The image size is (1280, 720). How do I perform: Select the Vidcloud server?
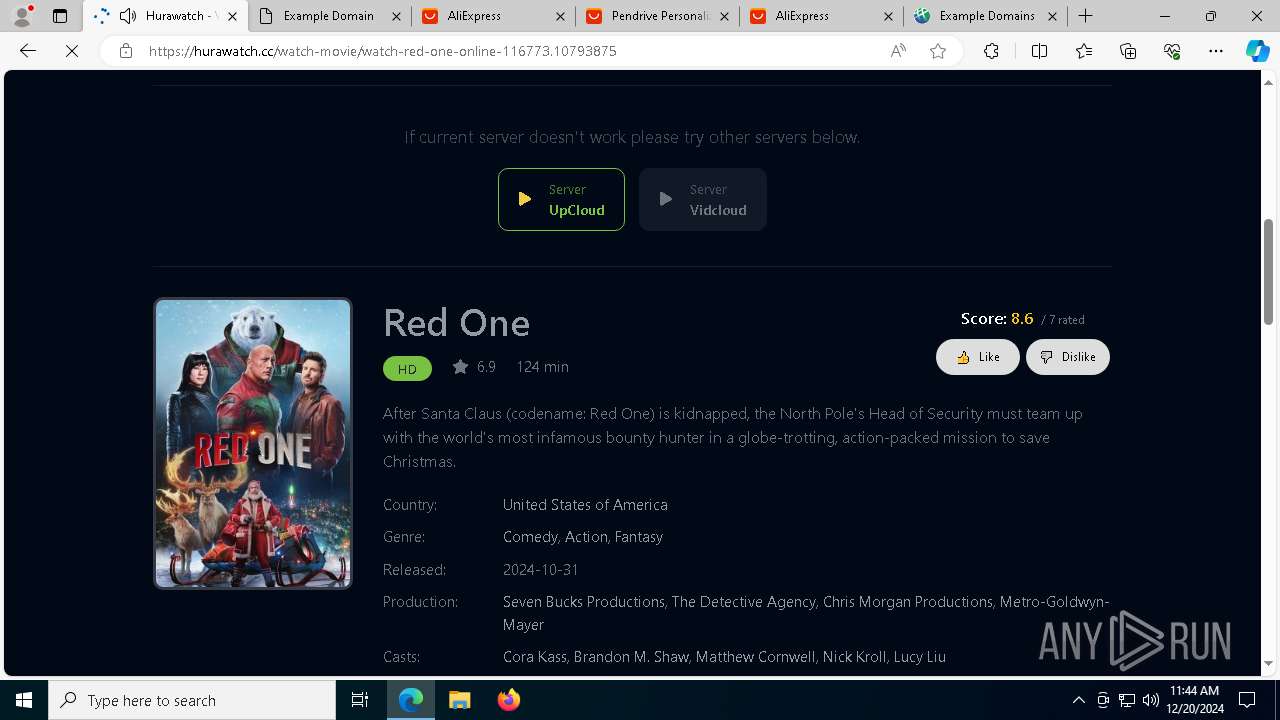(703, 200)
